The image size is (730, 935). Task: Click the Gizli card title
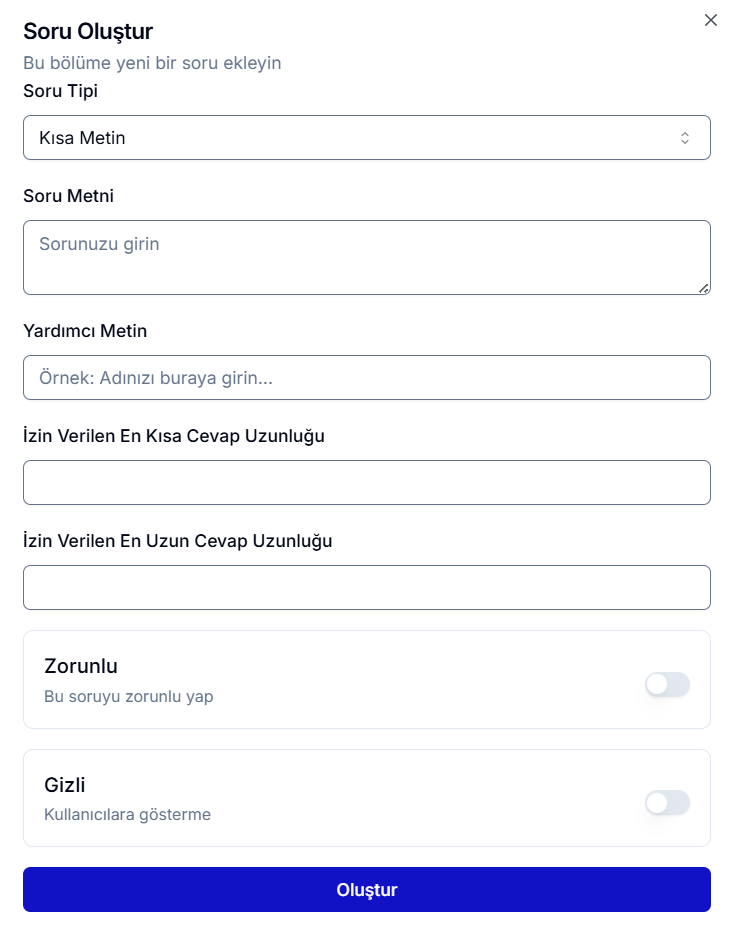(x=65, y=785)
